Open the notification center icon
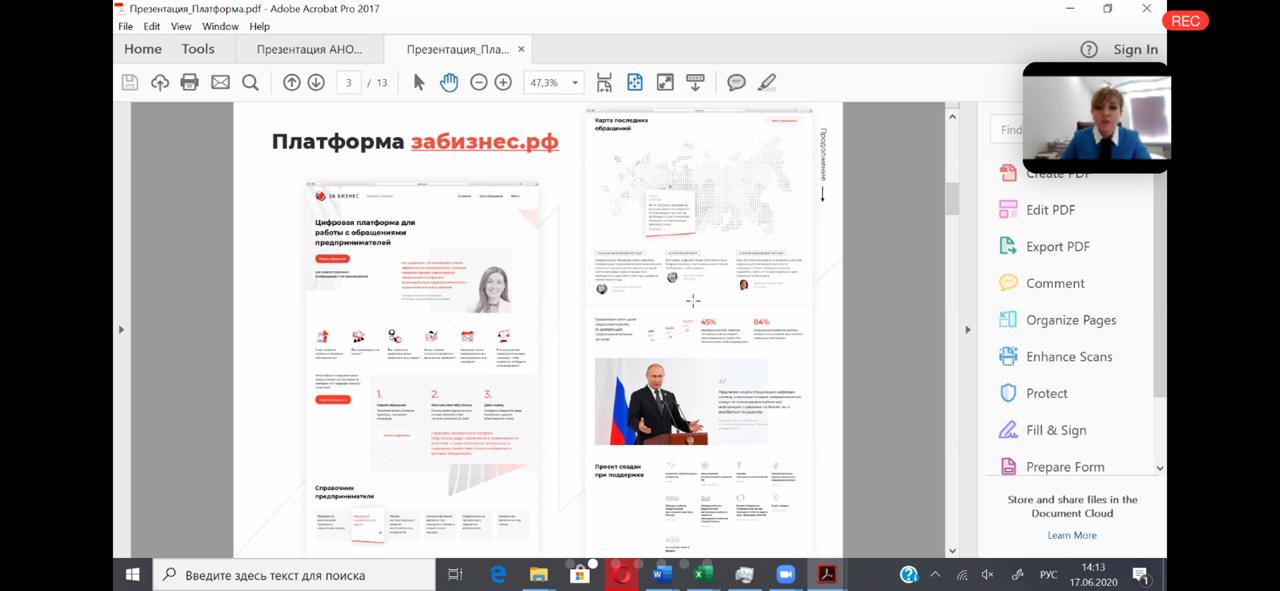 [1139, 575]
